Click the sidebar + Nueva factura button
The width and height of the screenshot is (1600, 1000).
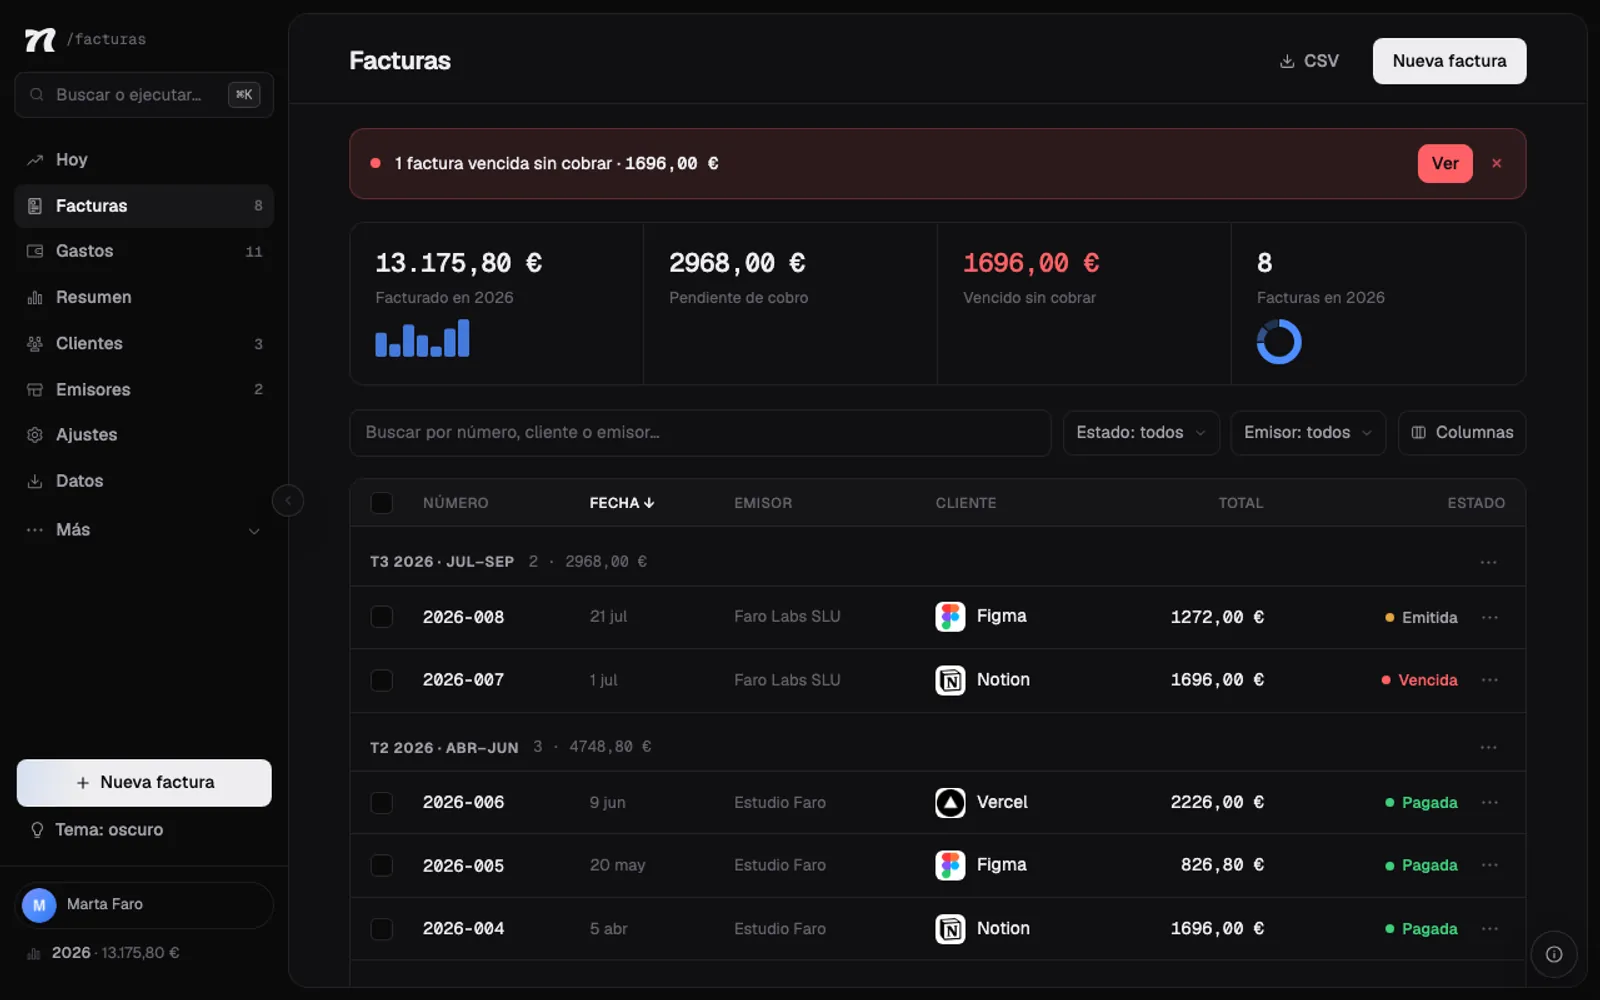(144, 783)
